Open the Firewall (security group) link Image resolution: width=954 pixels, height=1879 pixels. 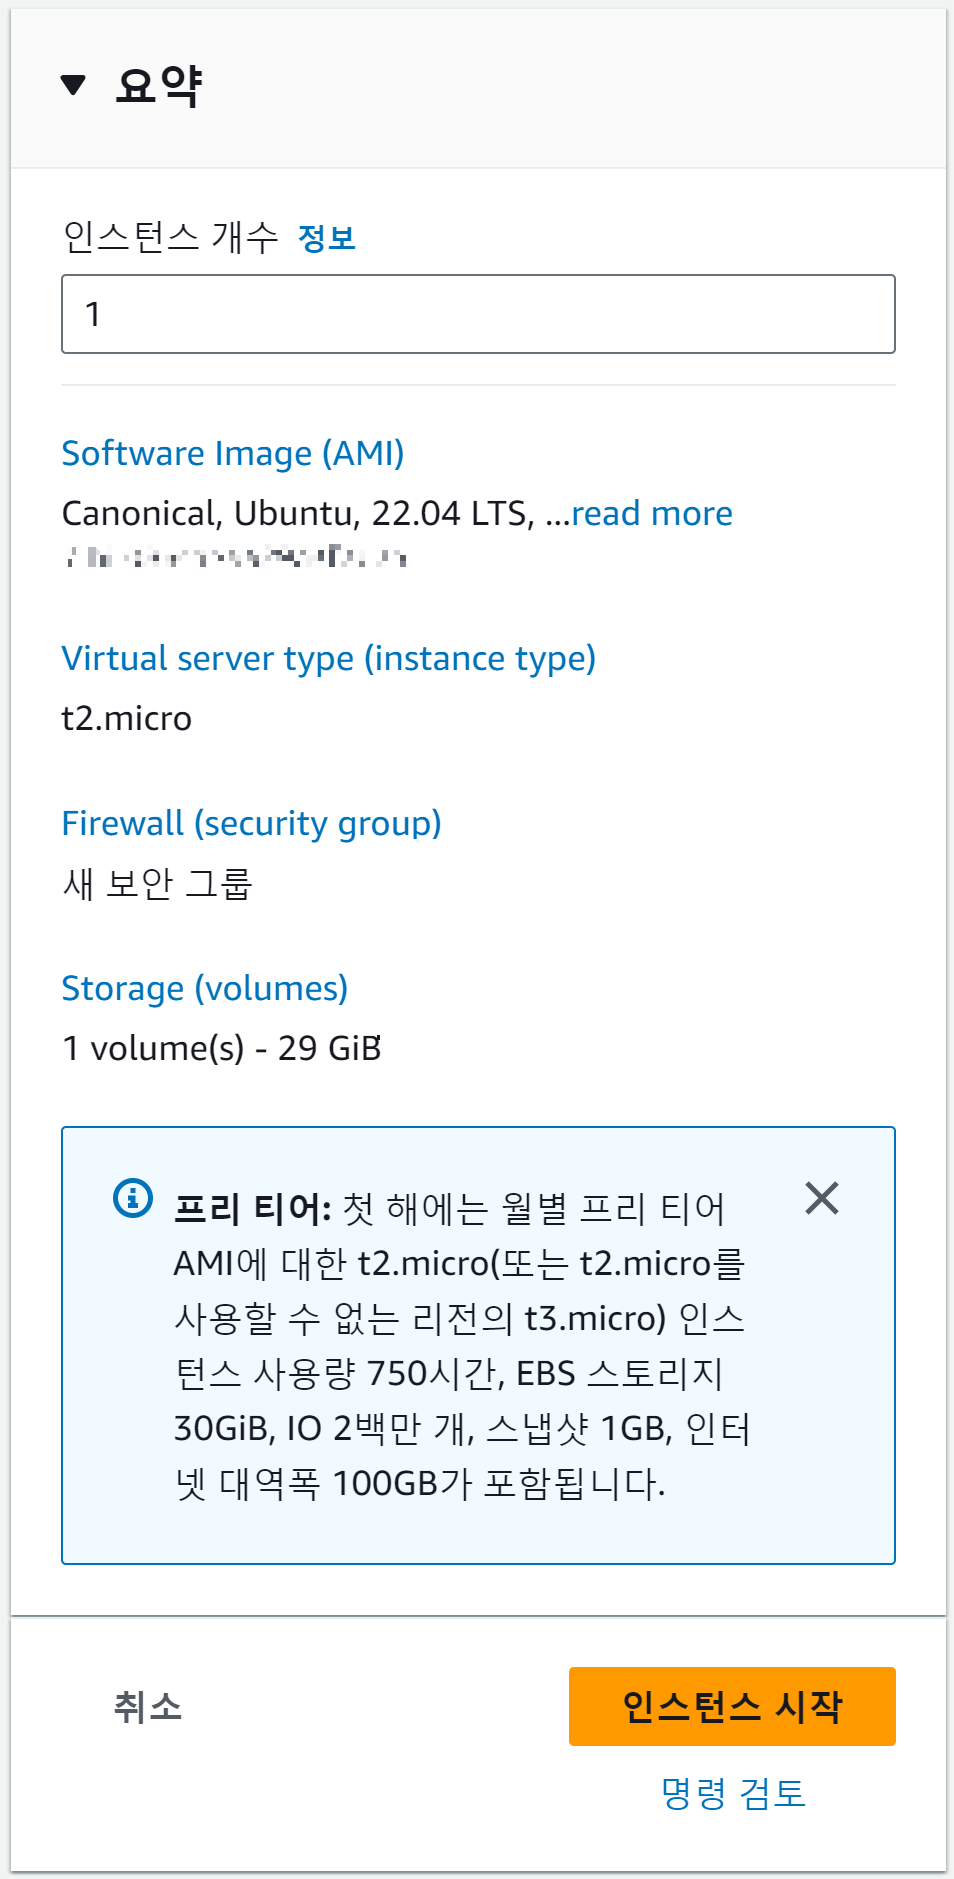(252, 824)
